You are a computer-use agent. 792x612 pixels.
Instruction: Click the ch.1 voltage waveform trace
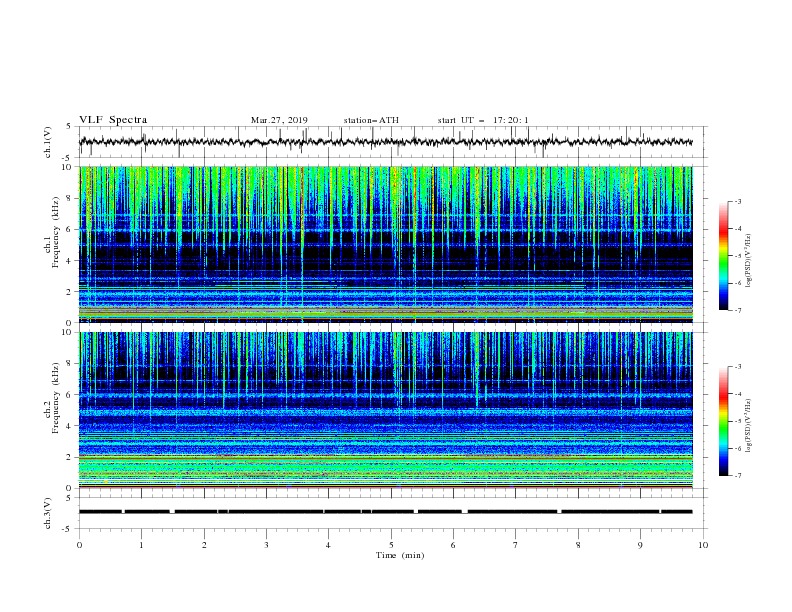pos(386,142)
